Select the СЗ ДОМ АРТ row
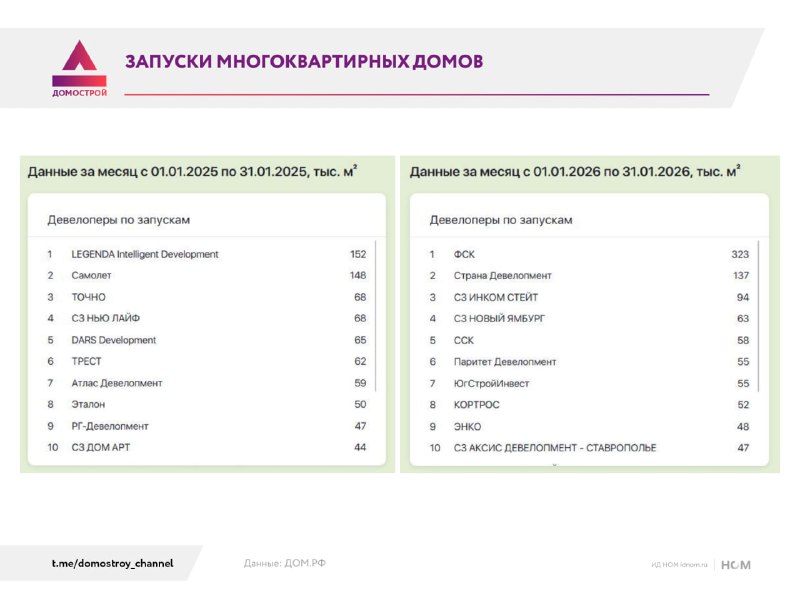 pyautogui.click(x=207, y=448)
